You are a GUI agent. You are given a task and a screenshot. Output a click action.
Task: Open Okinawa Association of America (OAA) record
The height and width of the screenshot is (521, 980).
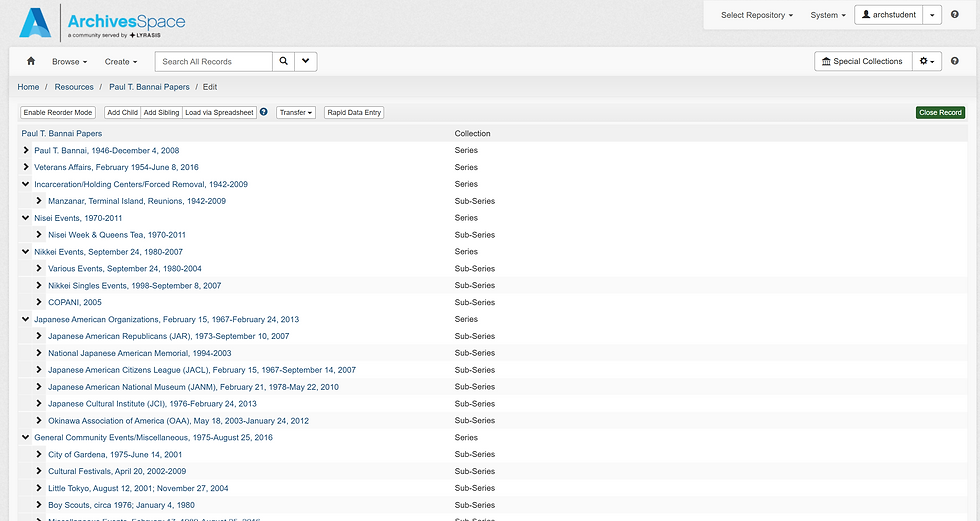[179, 420]
